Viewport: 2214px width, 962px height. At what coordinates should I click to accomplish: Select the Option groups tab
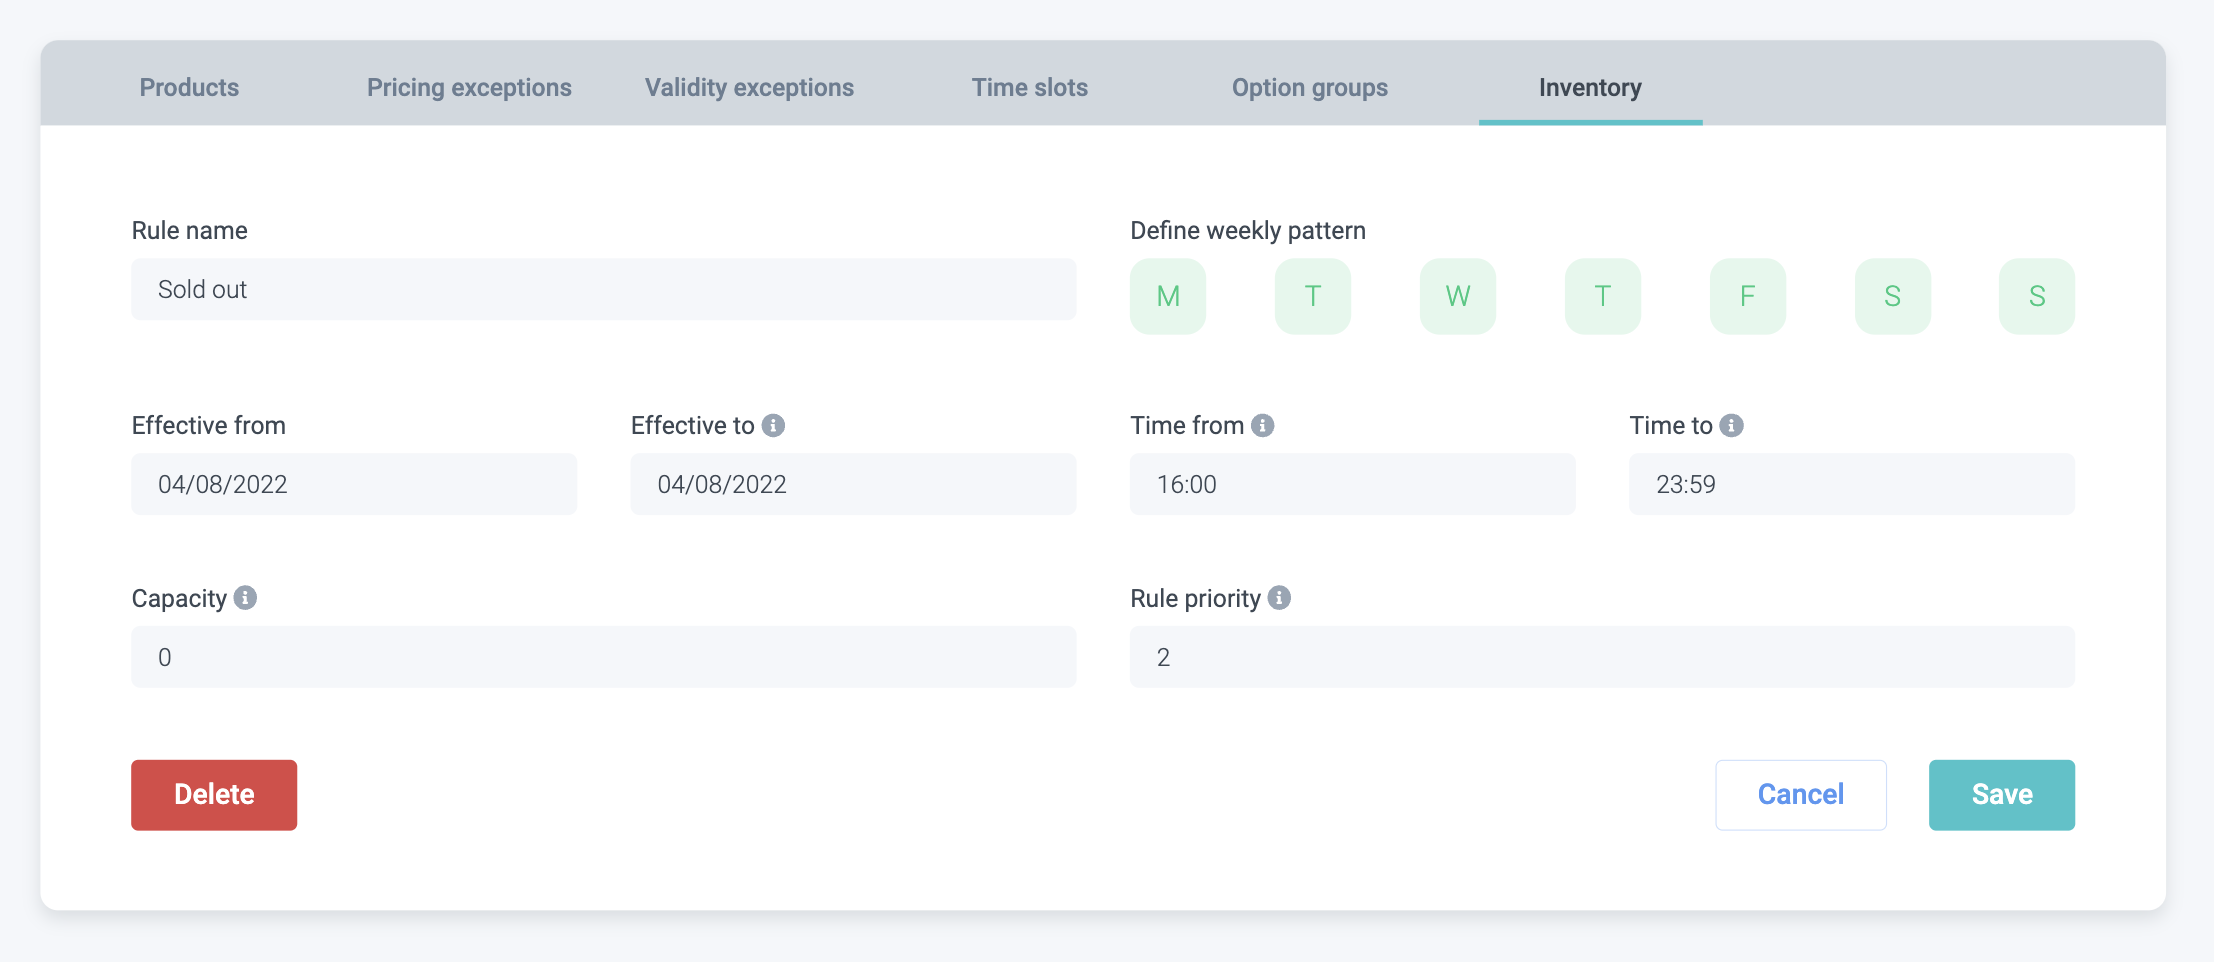1309,88
